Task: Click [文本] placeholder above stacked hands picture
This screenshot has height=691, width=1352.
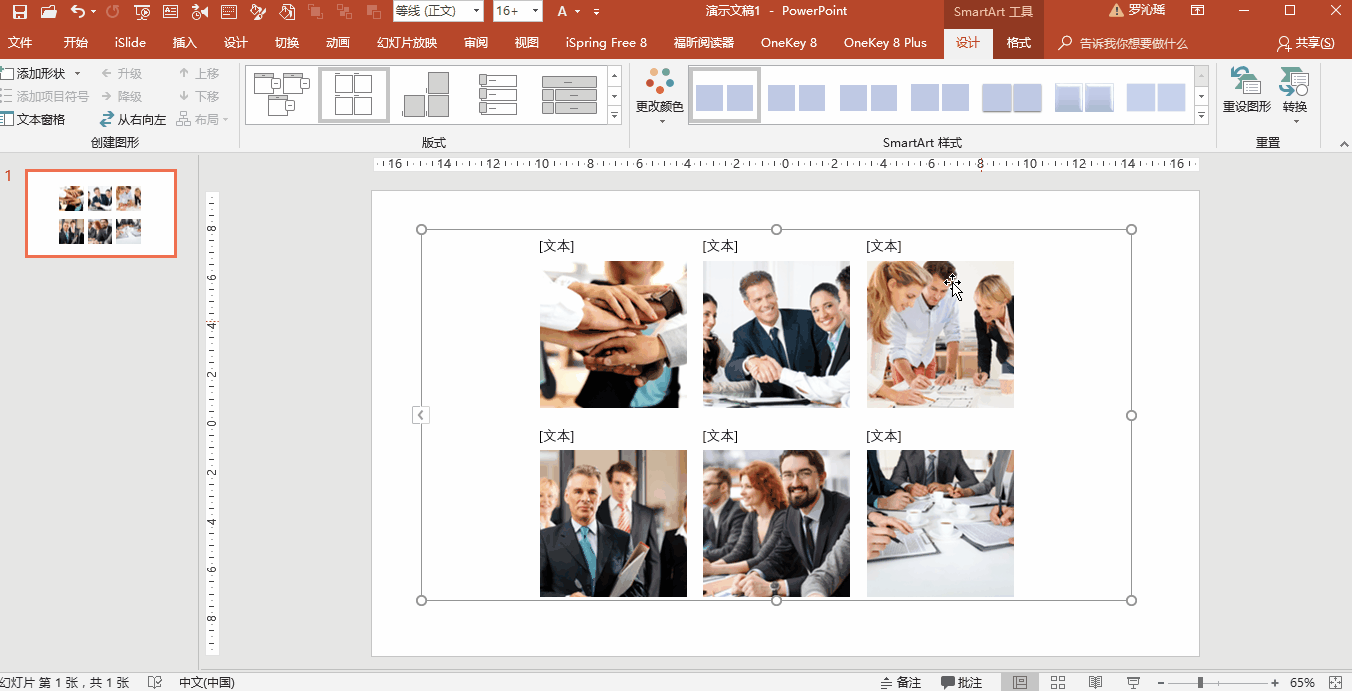Action: click(556, 246)
